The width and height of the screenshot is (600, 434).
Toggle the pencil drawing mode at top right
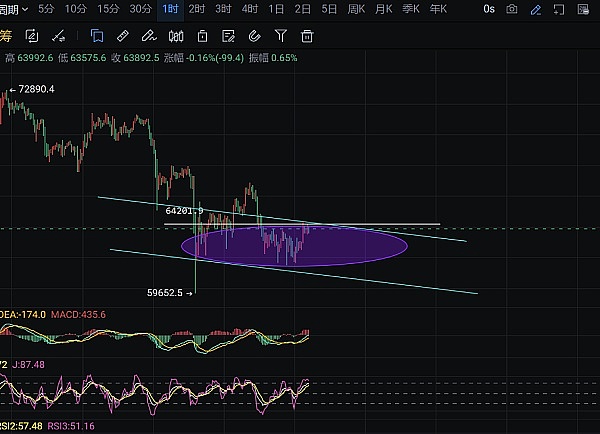[x=536, y=8]
